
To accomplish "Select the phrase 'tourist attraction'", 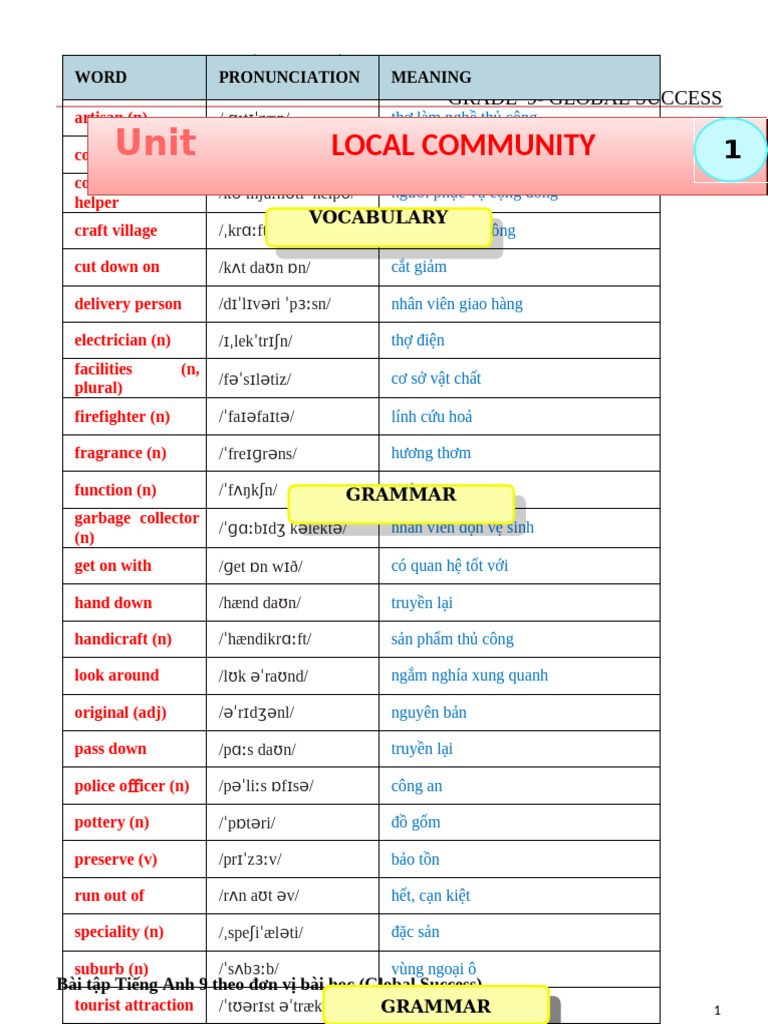I will [134, 1006].
